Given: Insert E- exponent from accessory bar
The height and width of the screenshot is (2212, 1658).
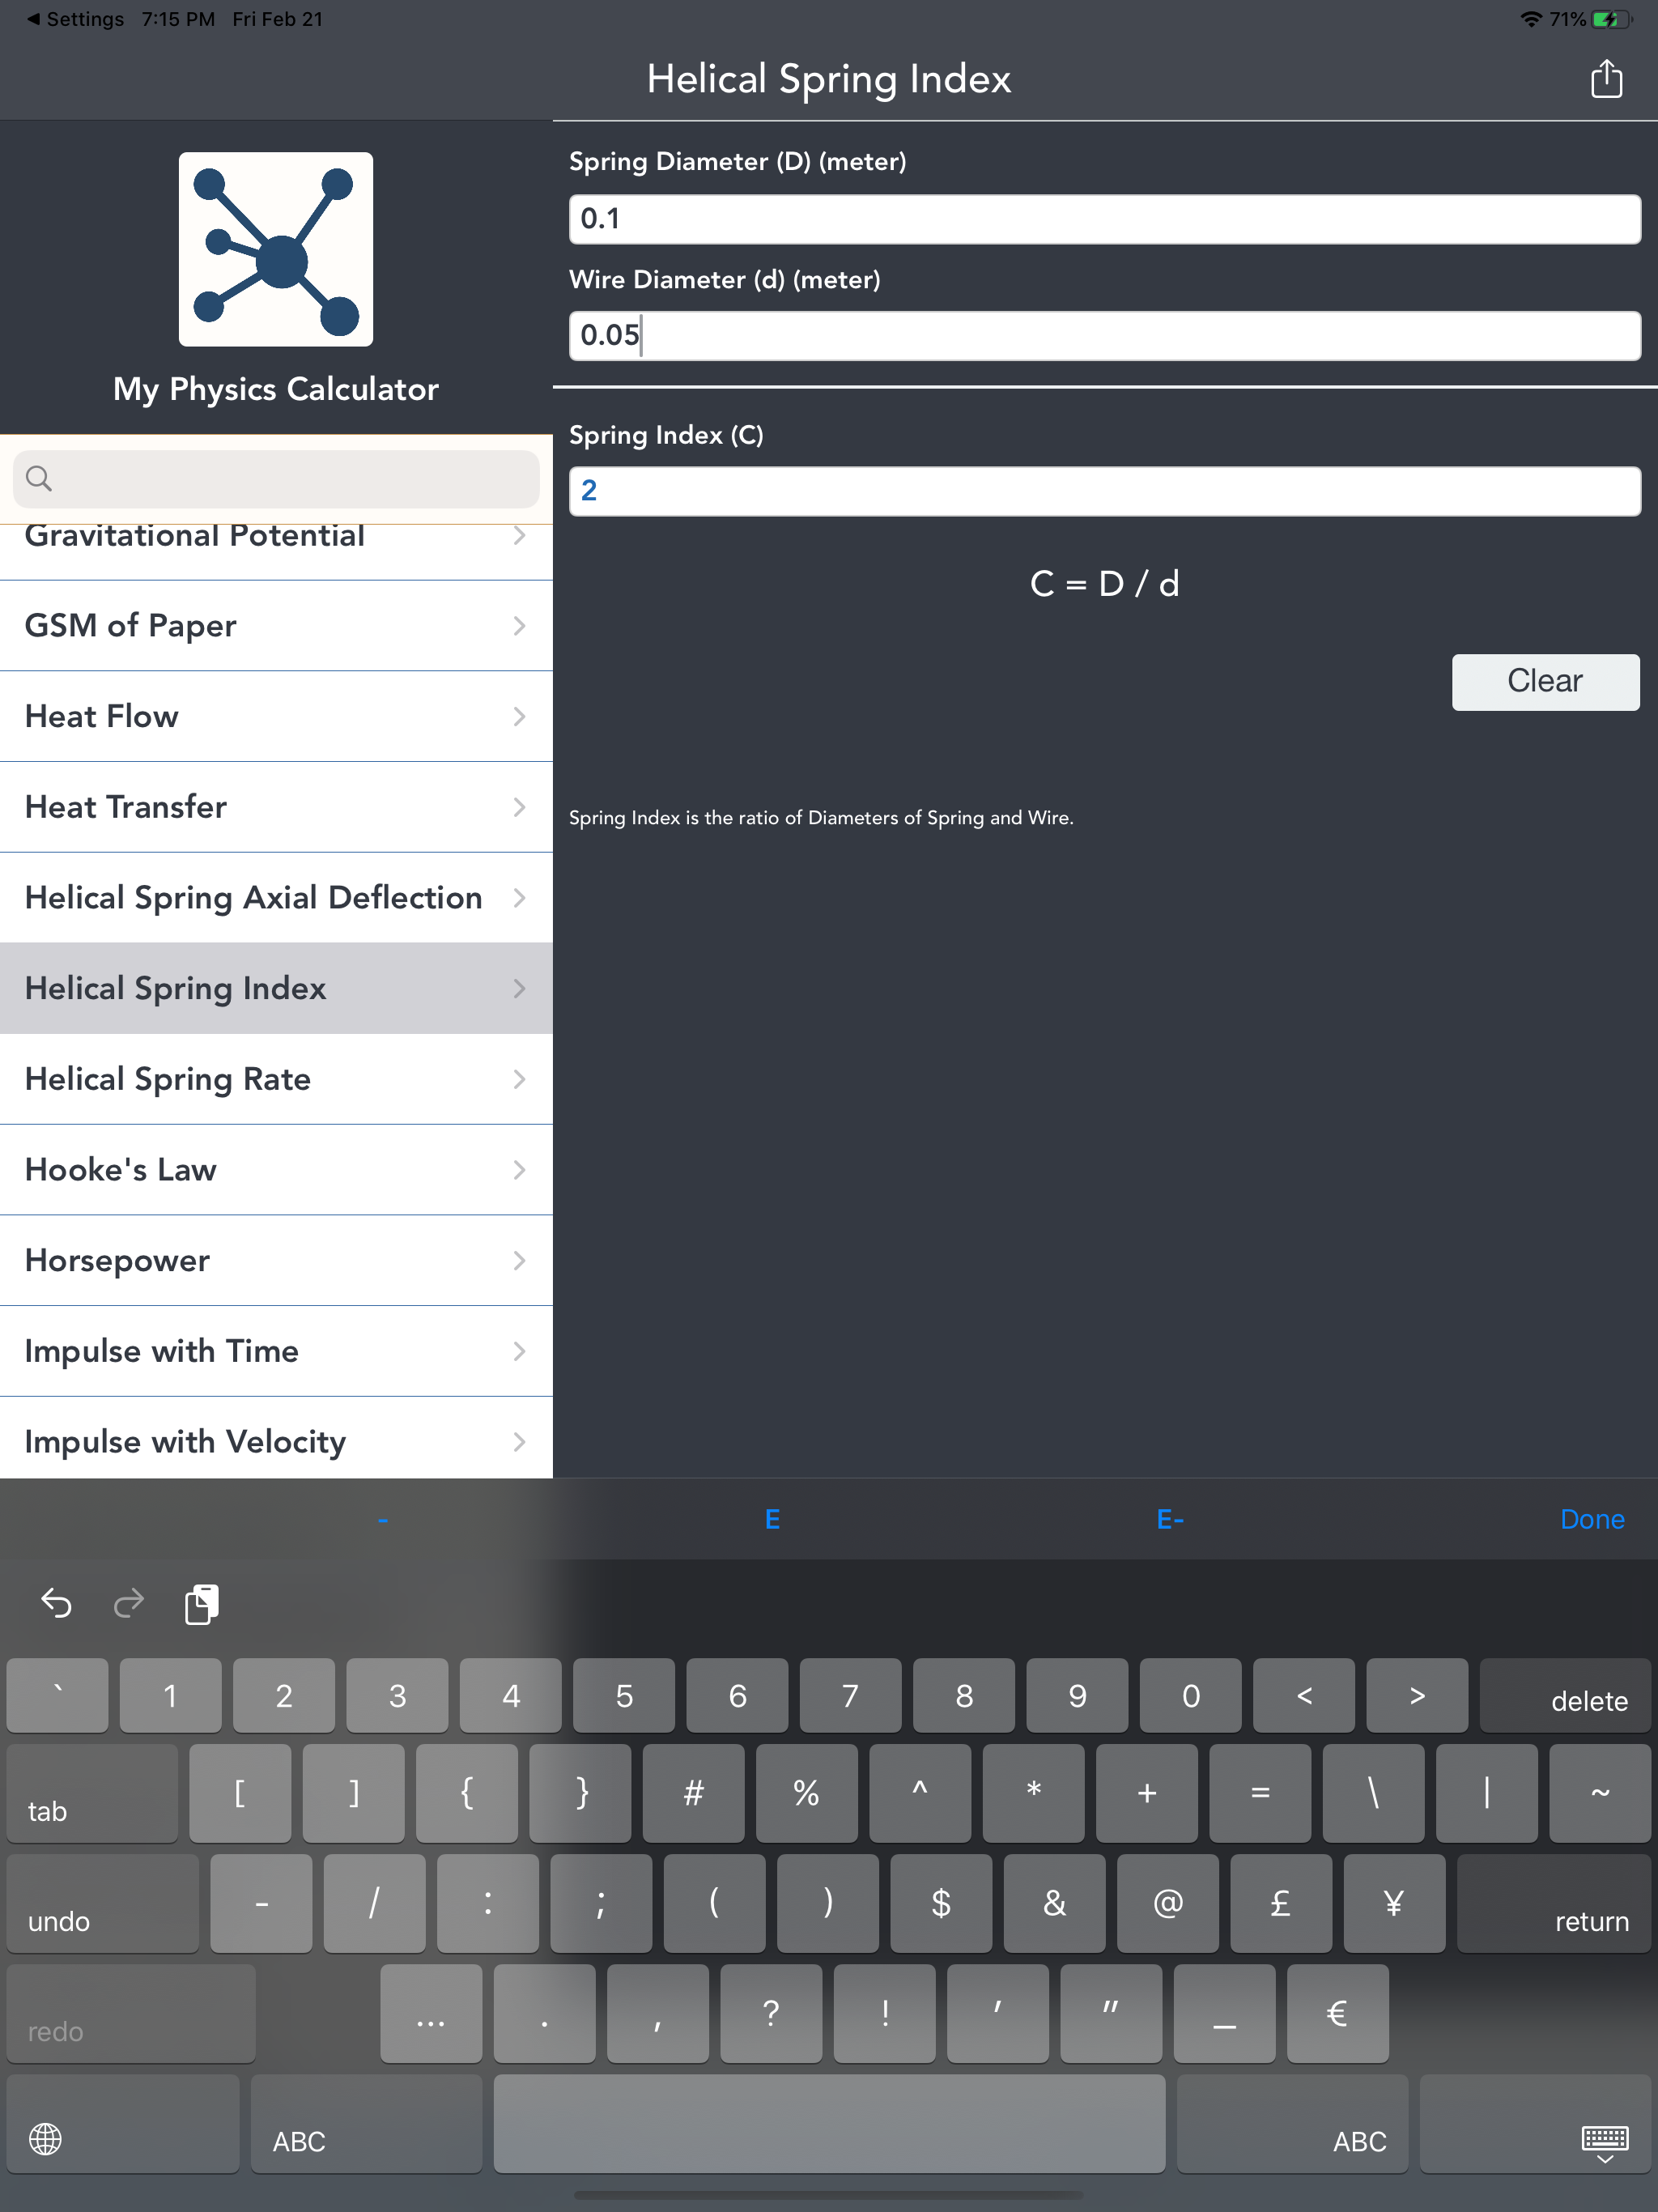Looking at the screenshot, I should [1169, 1519].
